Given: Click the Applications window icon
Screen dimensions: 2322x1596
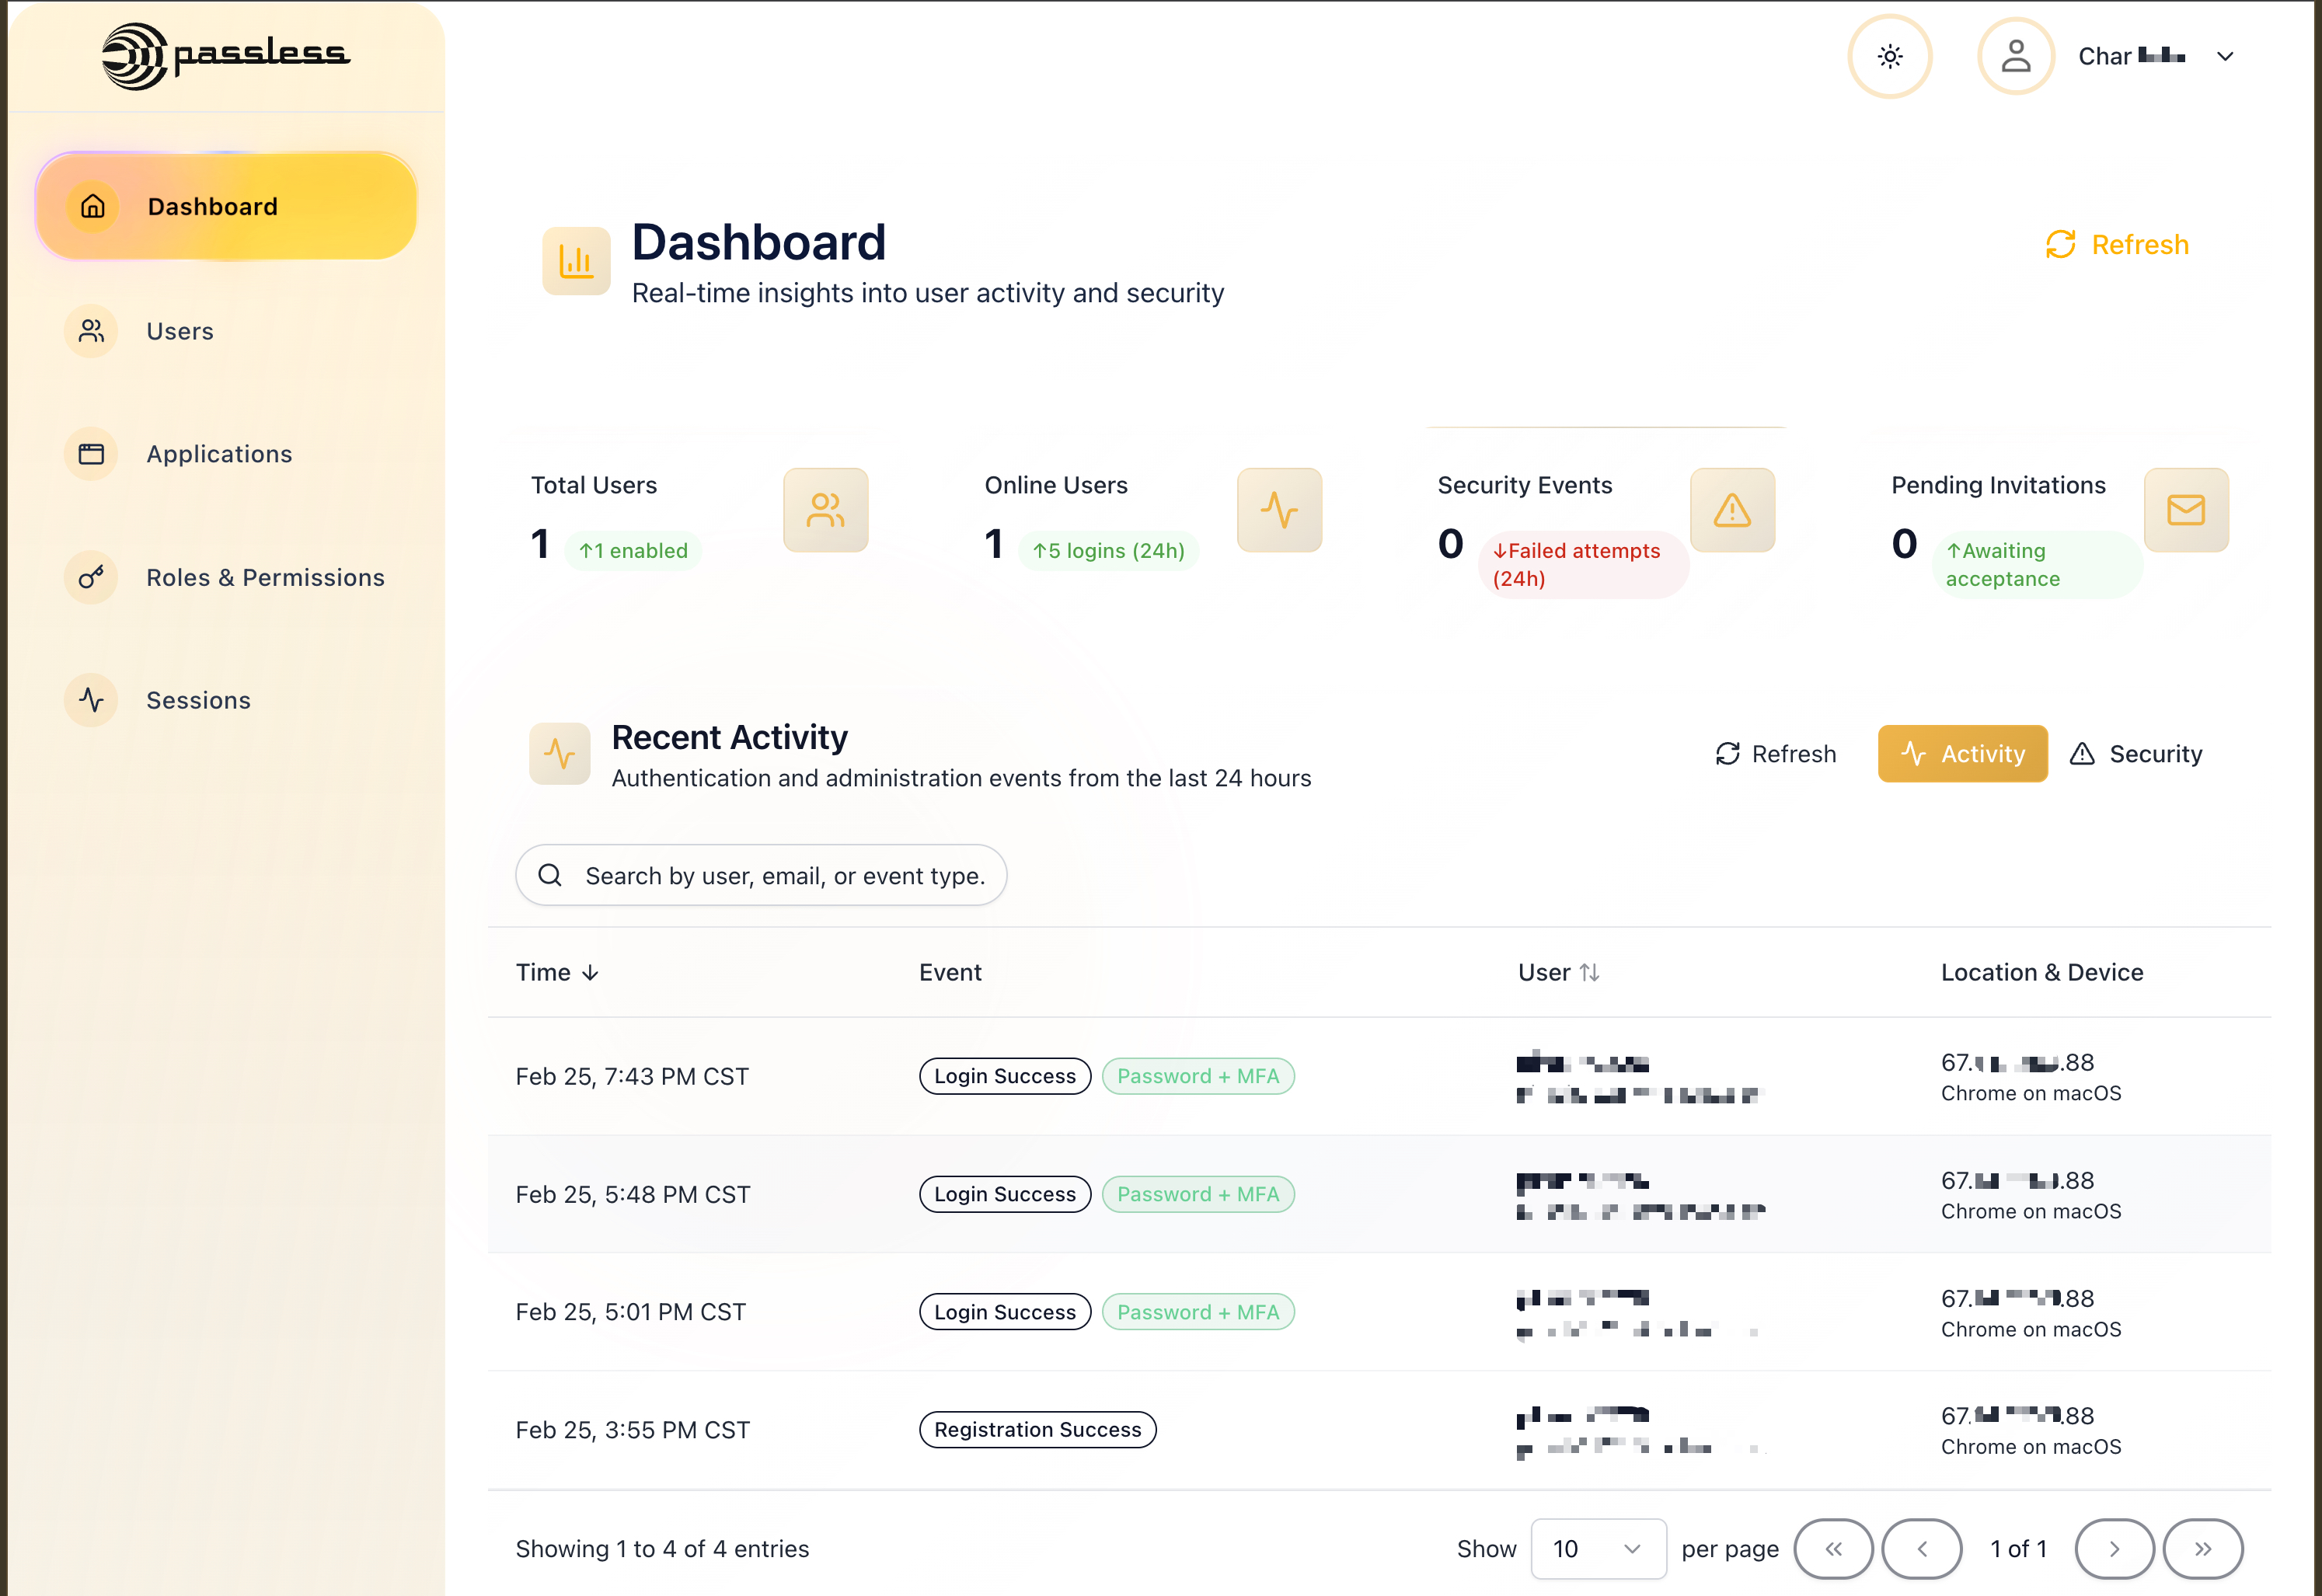Looking at the screenshot, I should [91, 454].
